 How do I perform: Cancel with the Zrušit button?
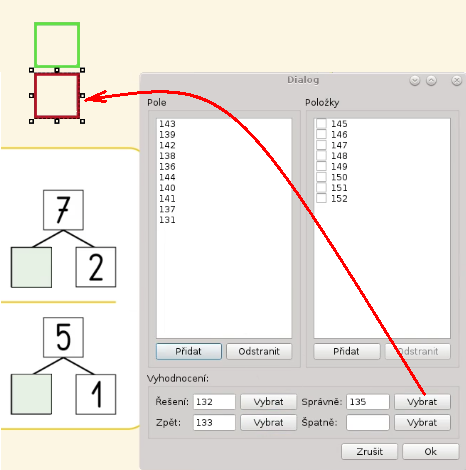[x=369, y=452]
